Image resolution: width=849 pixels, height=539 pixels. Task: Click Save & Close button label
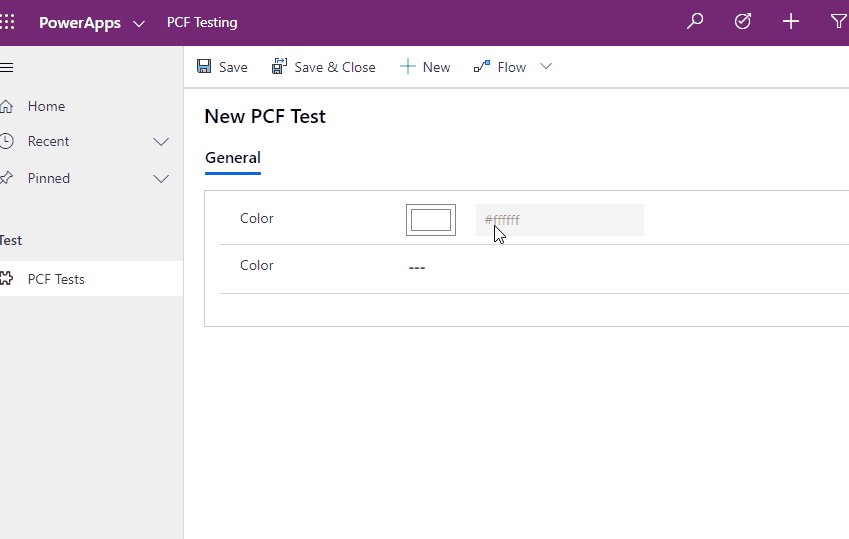335,67
